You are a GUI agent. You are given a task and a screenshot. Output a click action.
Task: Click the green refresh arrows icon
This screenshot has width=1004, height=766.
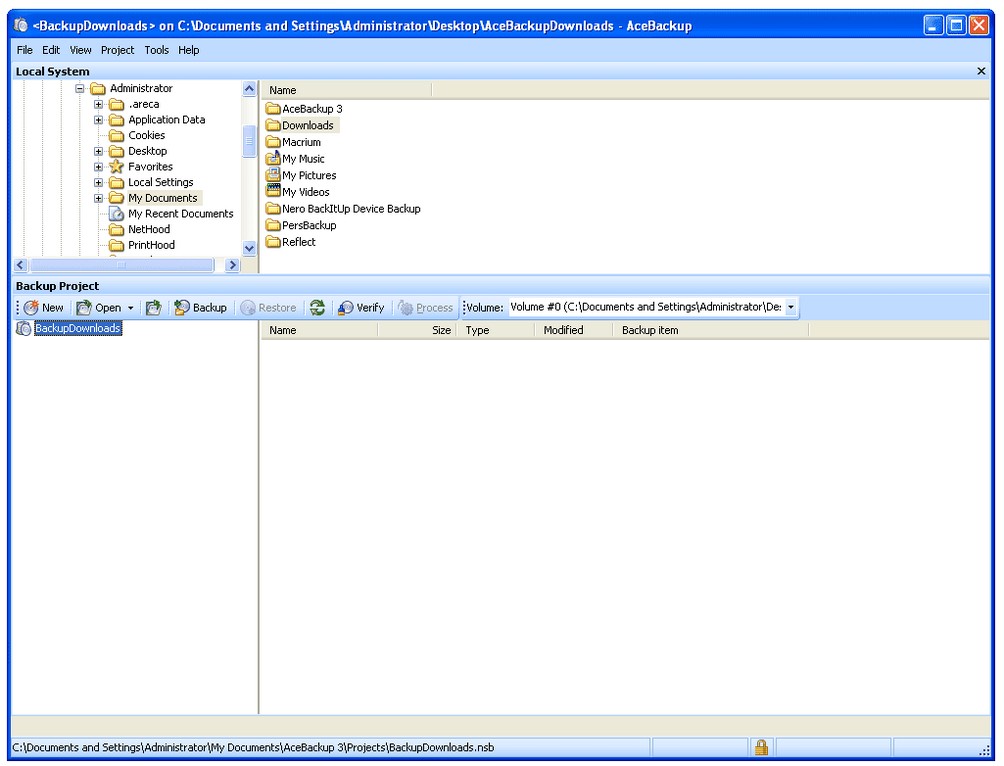pos(317,307)
